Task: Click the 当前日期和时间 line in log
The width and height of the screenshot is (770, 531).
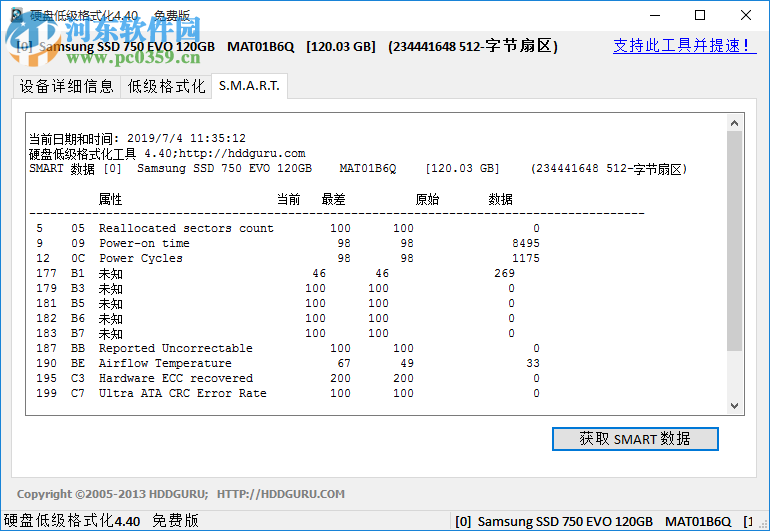Action: [x=137, y=139]
